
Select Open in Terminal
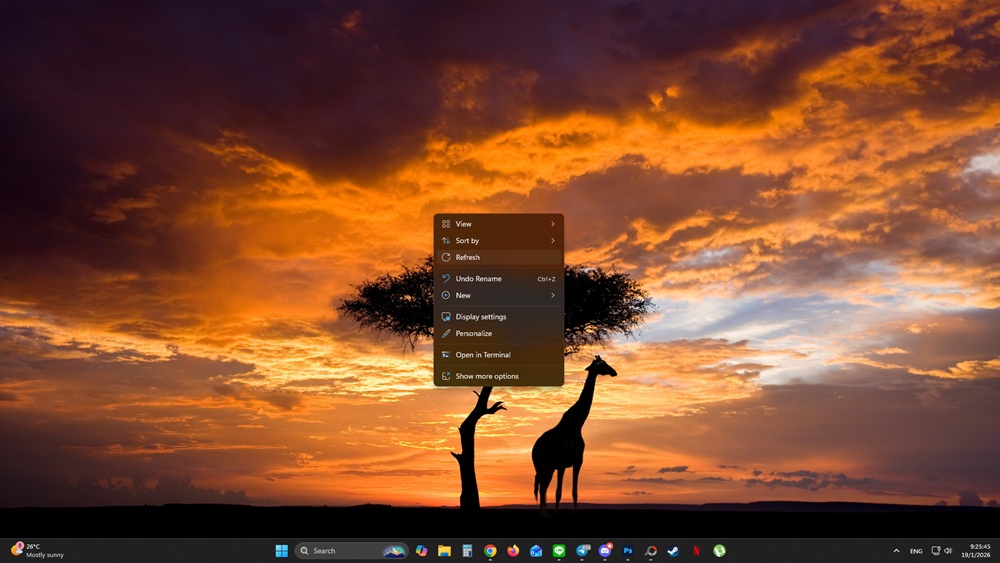point(498,355)
